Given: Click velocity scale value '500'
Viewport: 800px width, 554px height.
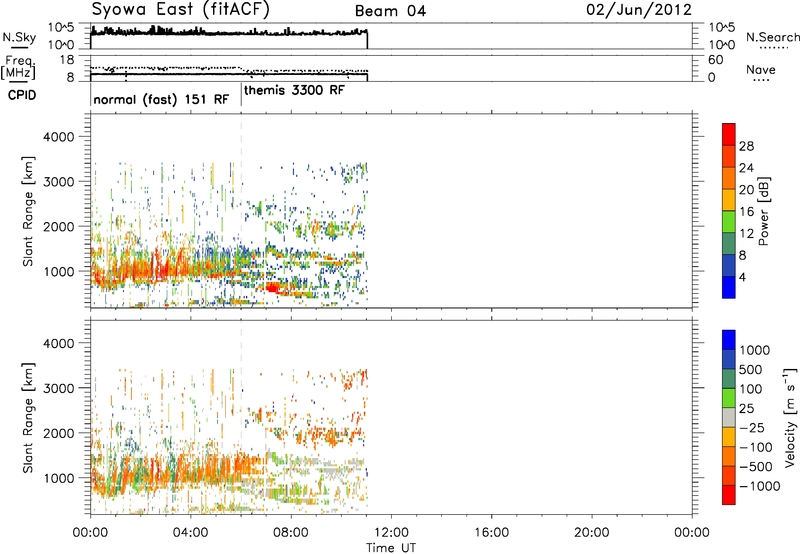Looking at the screenshot, I should (x=751, y=369).
